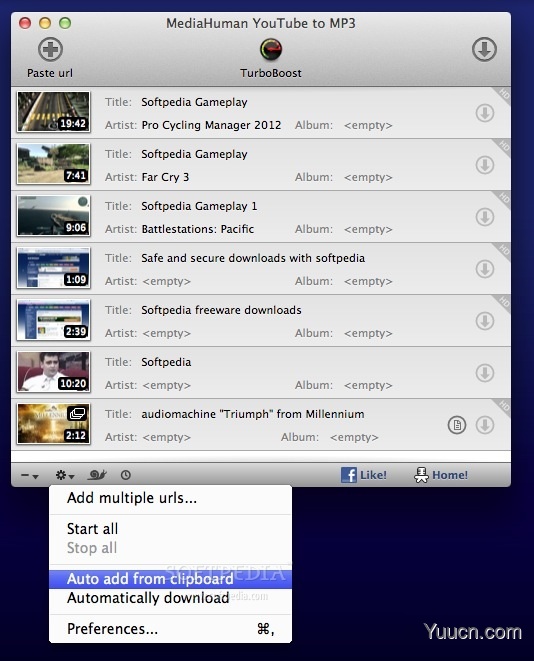Select the 2:39 video thumbnail
This screenshot has width=534, height=661.
tap(54, 320)
